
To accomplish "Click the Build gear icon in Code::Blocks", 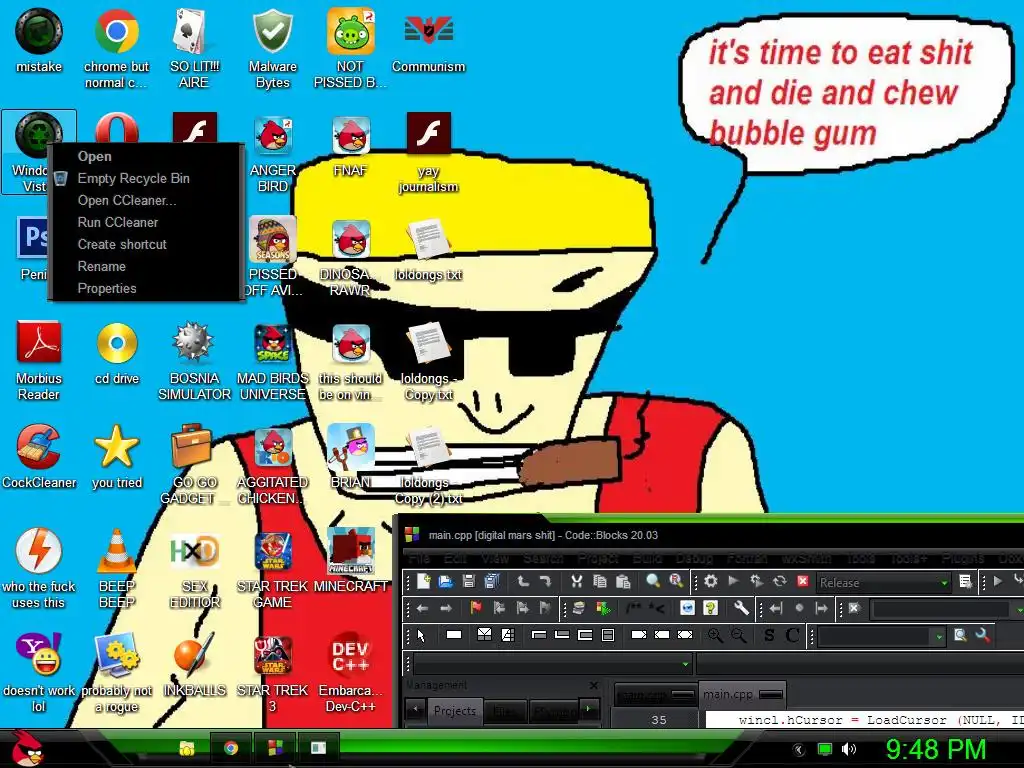I will pyautogui.click(x=711, y=581).
